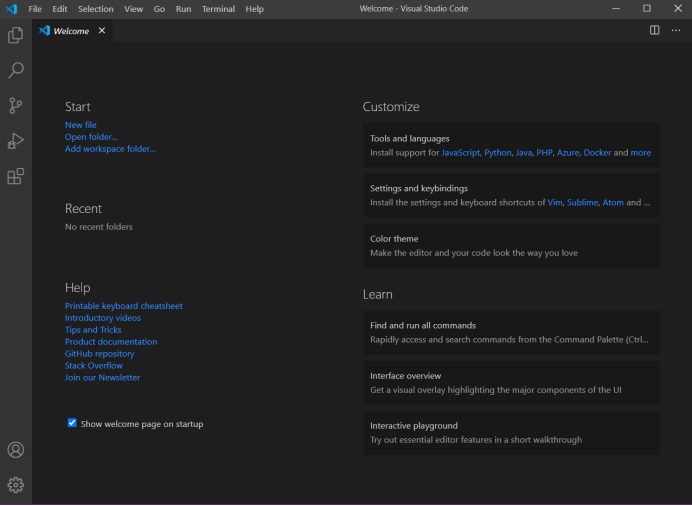This screenshot has width=692, height=506.
Task: Open the Terminal menu
Action: pyautogui.click(x=218, y=9)
